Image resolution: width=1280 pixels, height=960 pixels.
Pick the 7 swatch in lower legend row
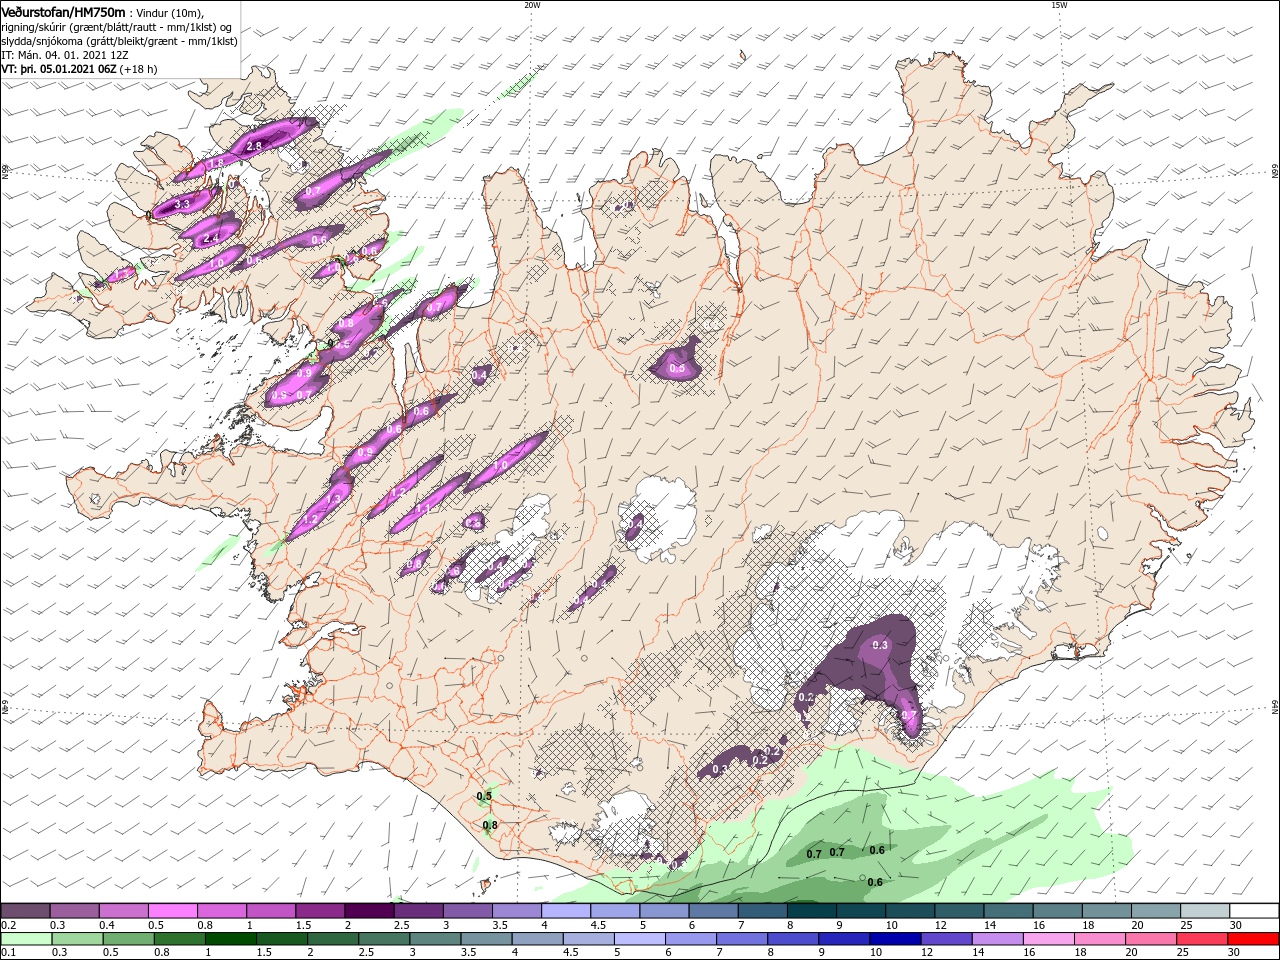742,939
